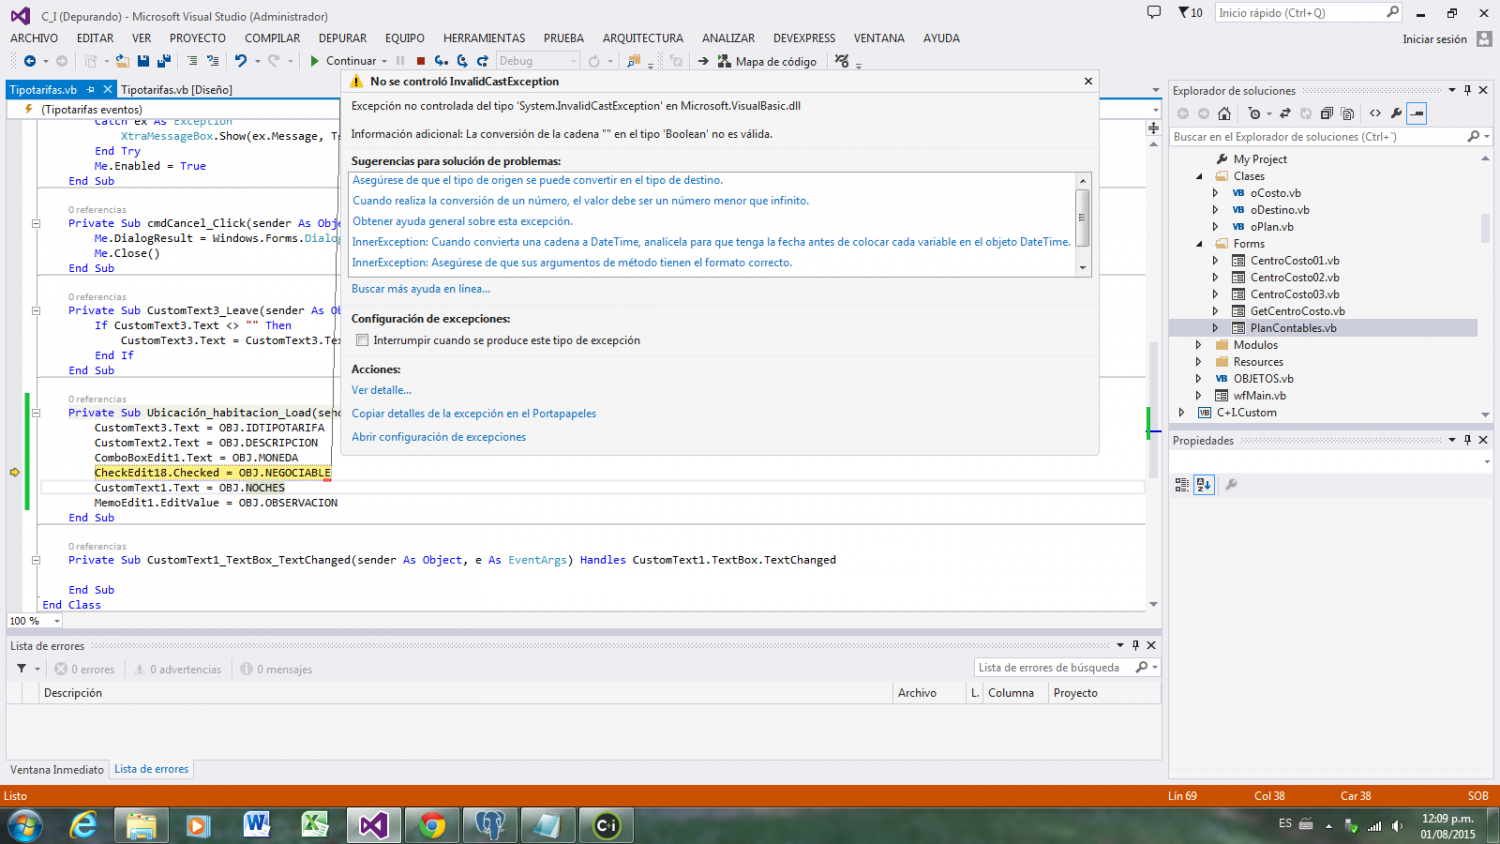The image size is (1500, 844).
Task: Expand the C+I.Custom project node
Action: [1182, 412]
